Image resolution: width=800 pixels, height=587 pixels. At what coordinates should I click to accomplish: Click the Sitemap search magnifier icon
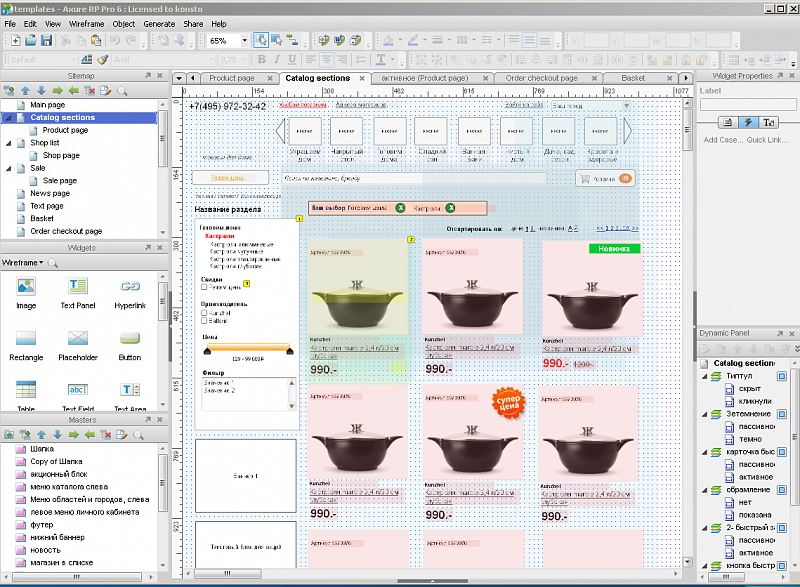tap(123, 91)
